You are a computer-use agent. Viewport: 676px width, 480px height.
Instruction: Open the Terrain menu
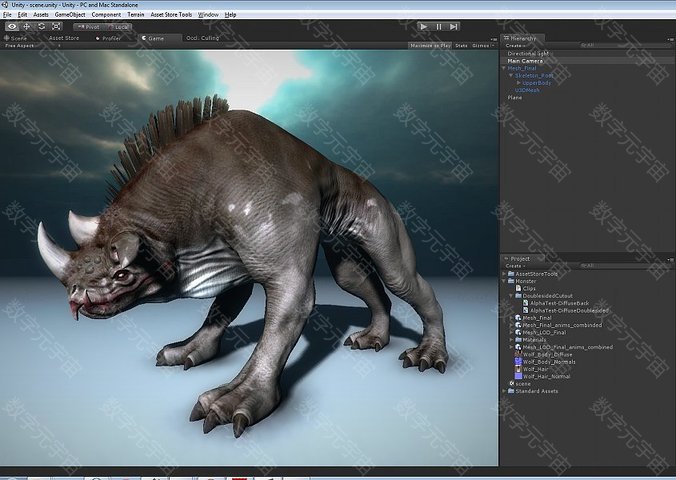tap(136, 14)
